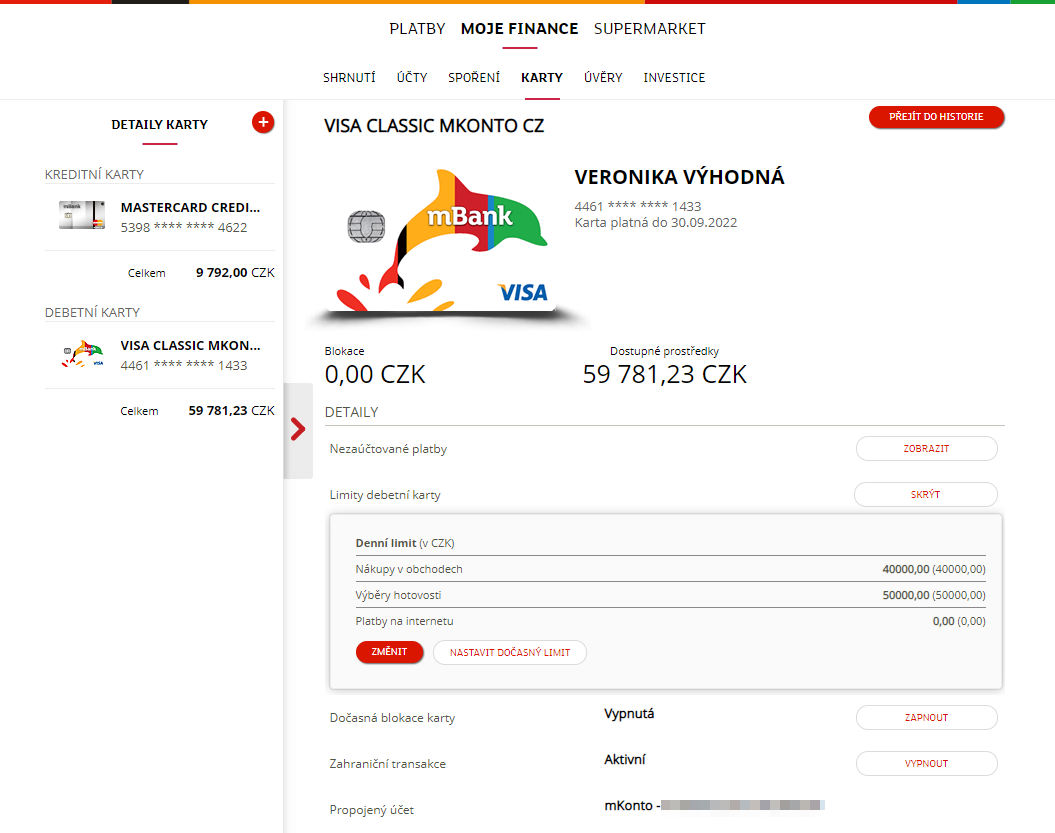
Task: Go to the ÚVĚRY tab
Action: coord(603,77)
